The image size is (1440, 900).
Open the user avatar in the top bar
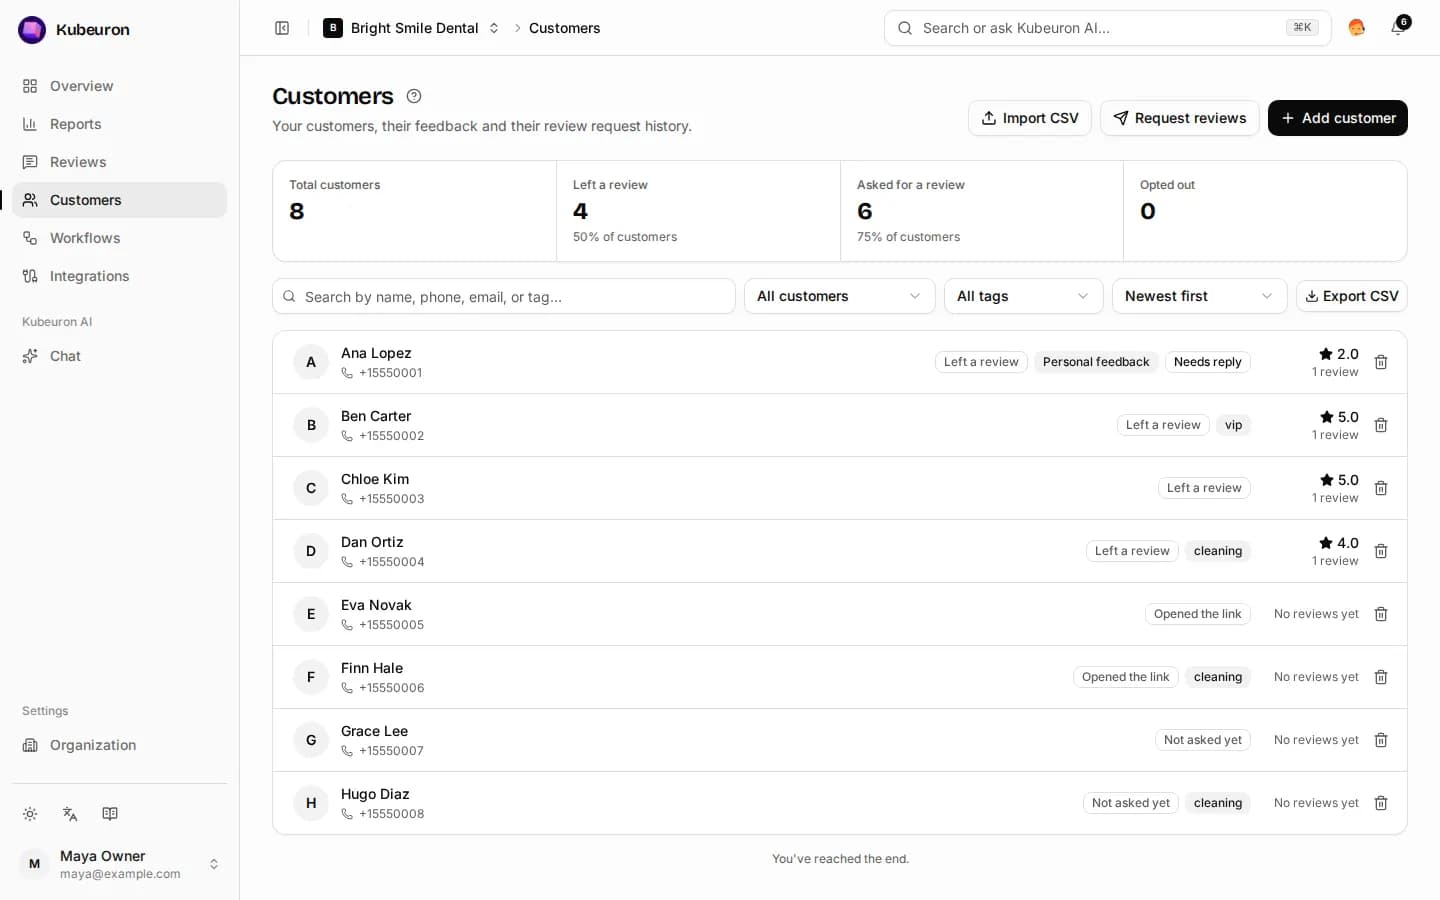point(1357,28)
